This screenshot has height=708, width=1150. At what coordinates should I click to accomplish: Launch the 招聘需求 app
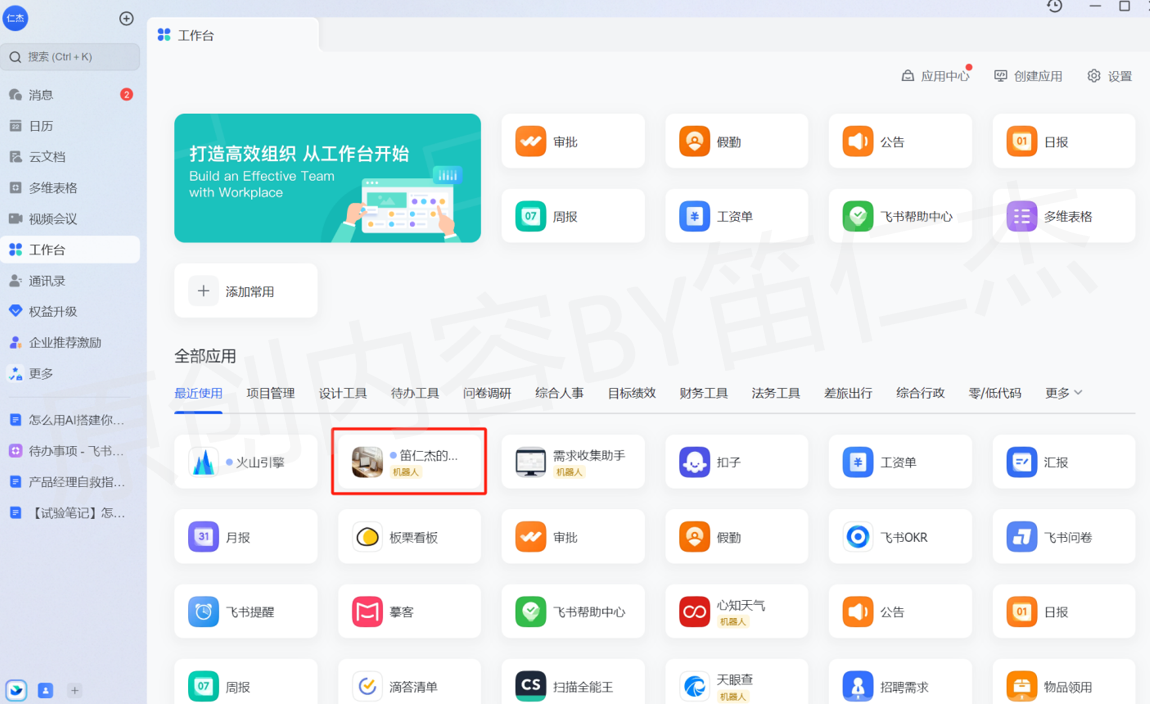(900, 684)
